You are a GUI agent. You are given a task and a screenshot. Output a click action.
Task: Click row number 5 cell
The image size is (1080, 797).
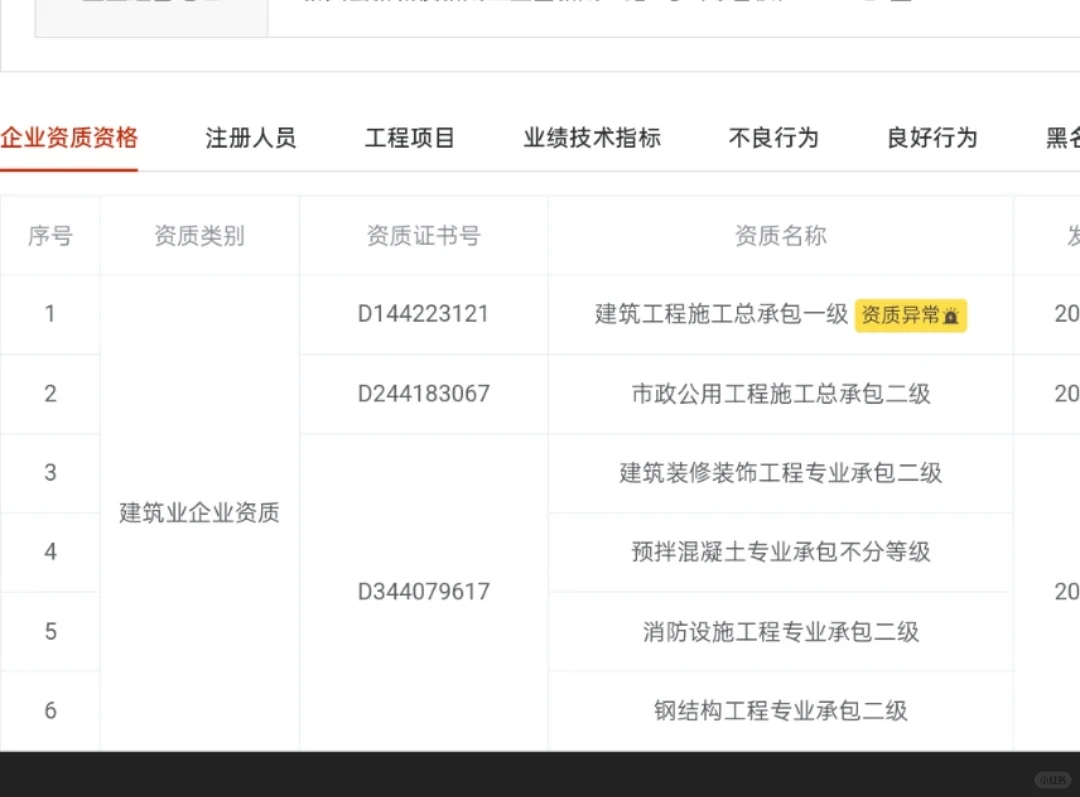pos(50,632)
